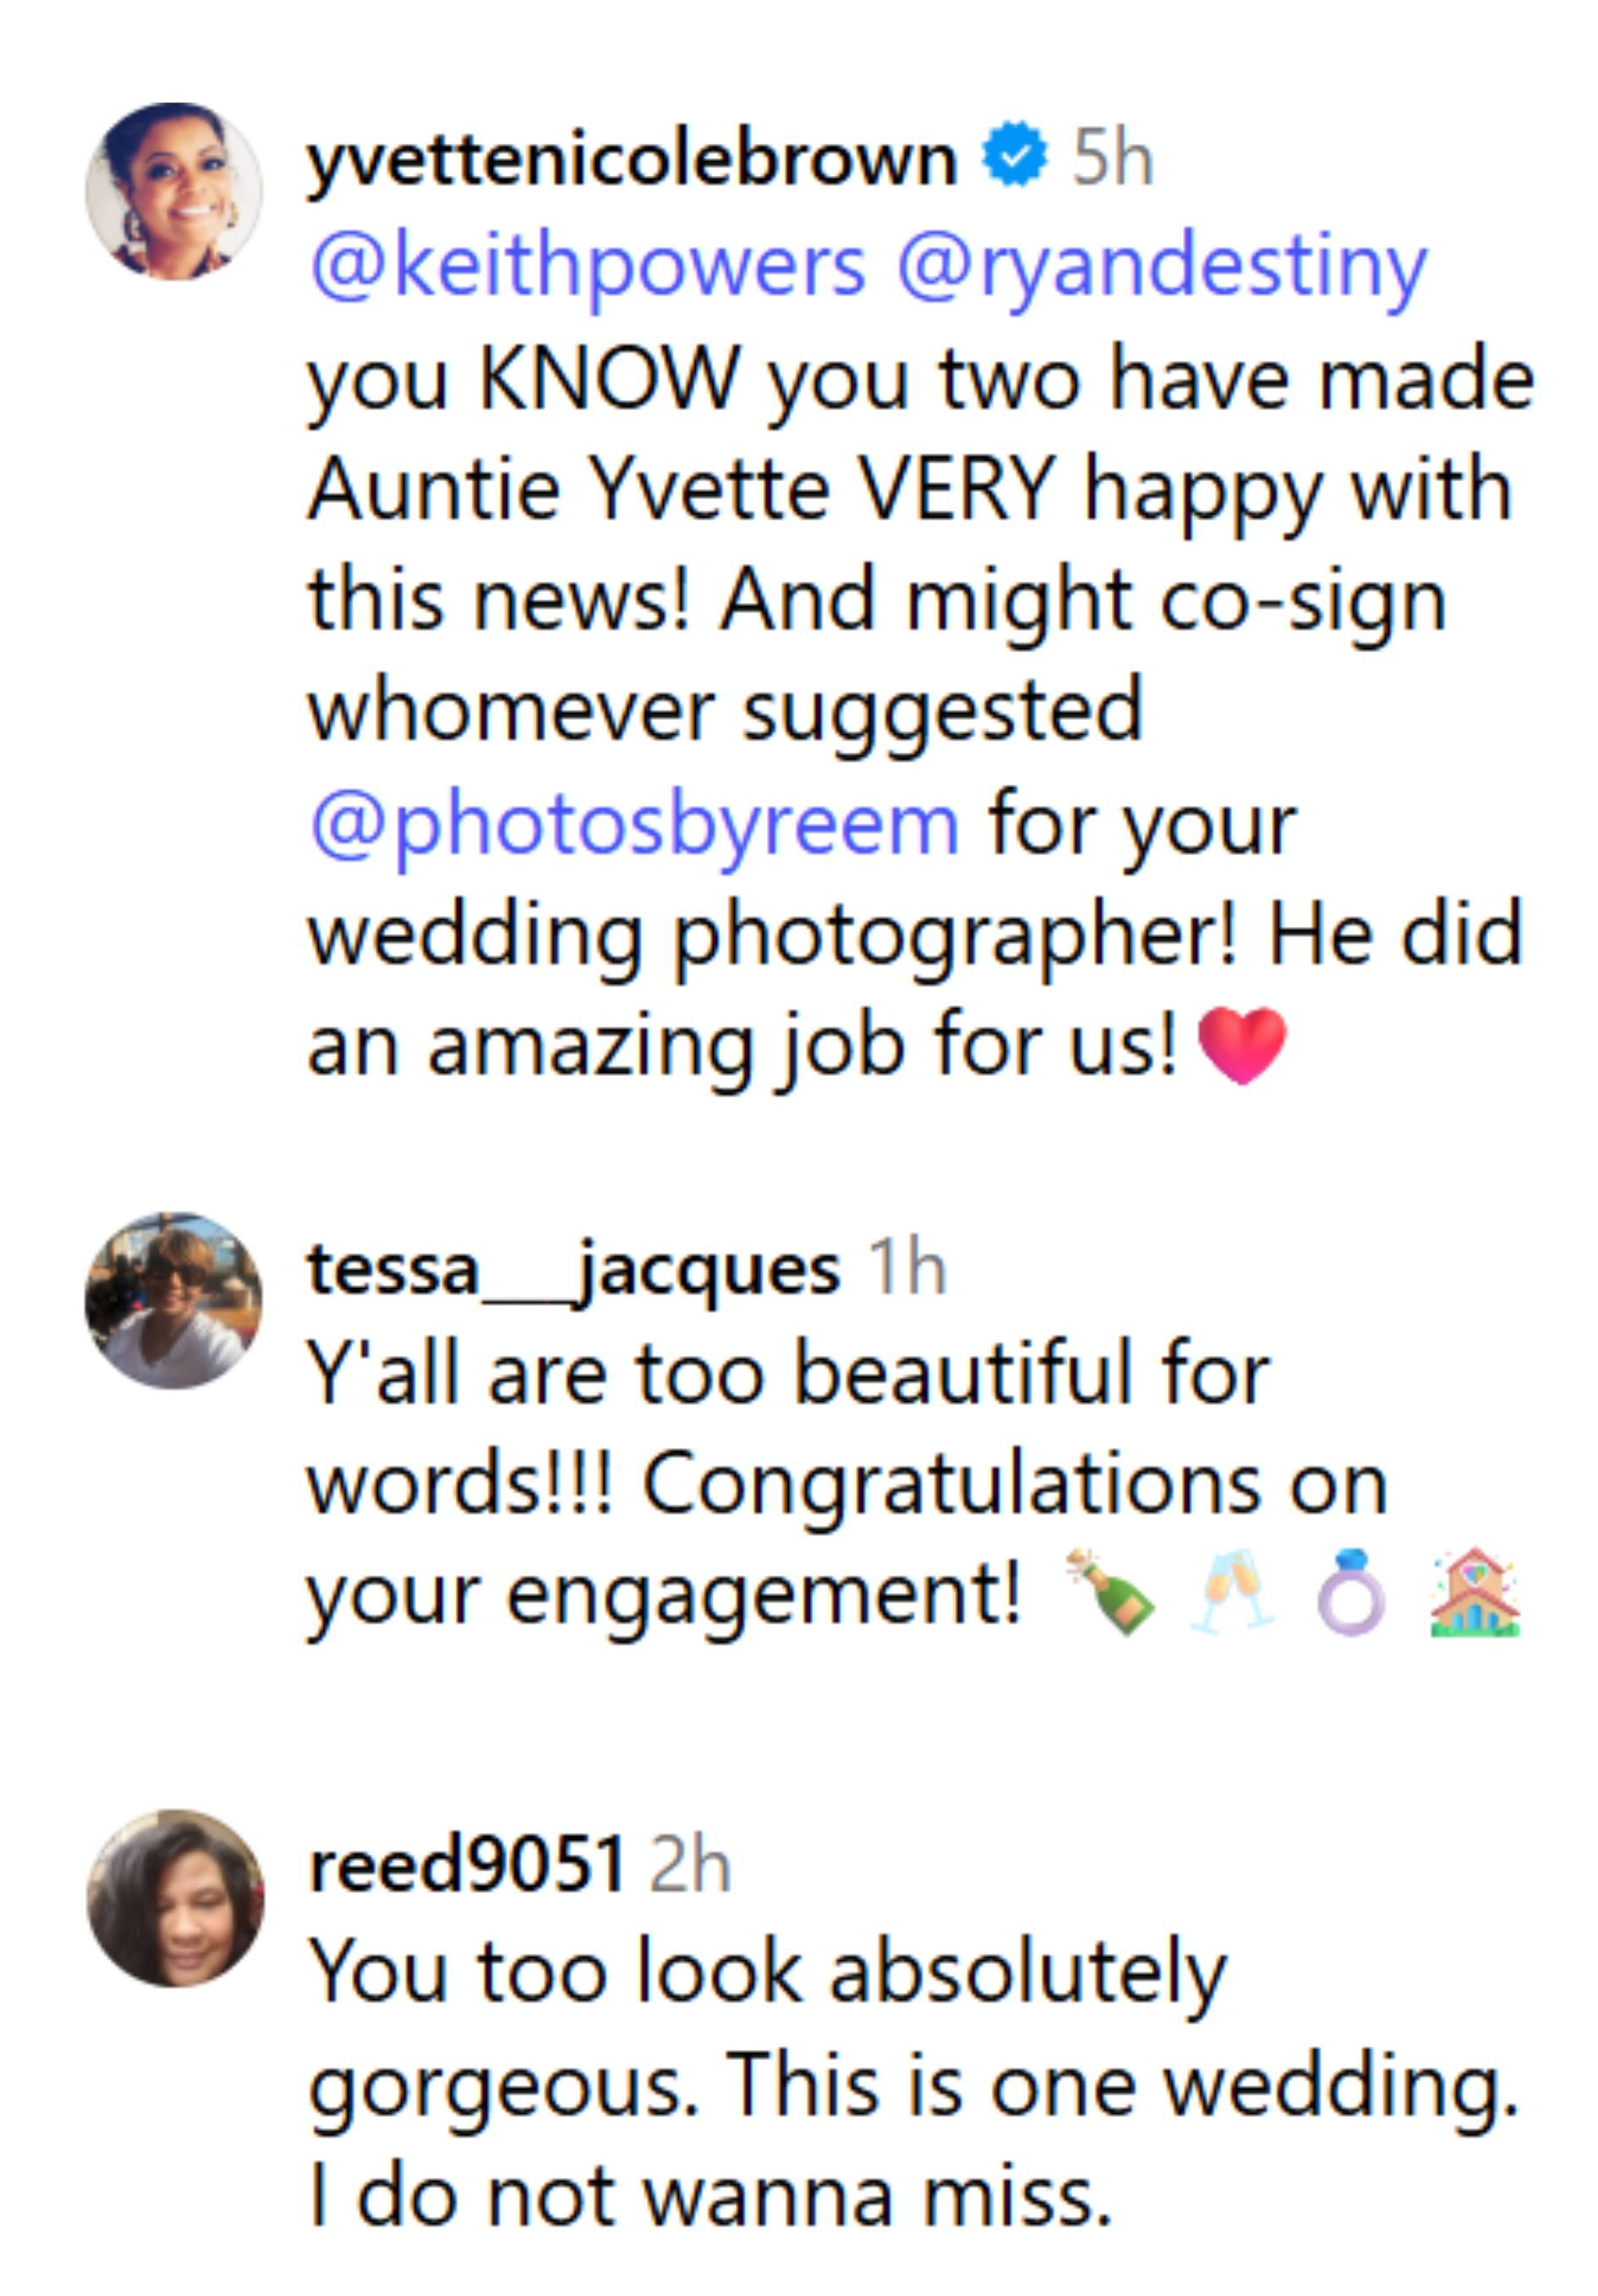Click the 5h timestamp on Yvette's comment
1598x2296 pixels.
[1113, 158]
